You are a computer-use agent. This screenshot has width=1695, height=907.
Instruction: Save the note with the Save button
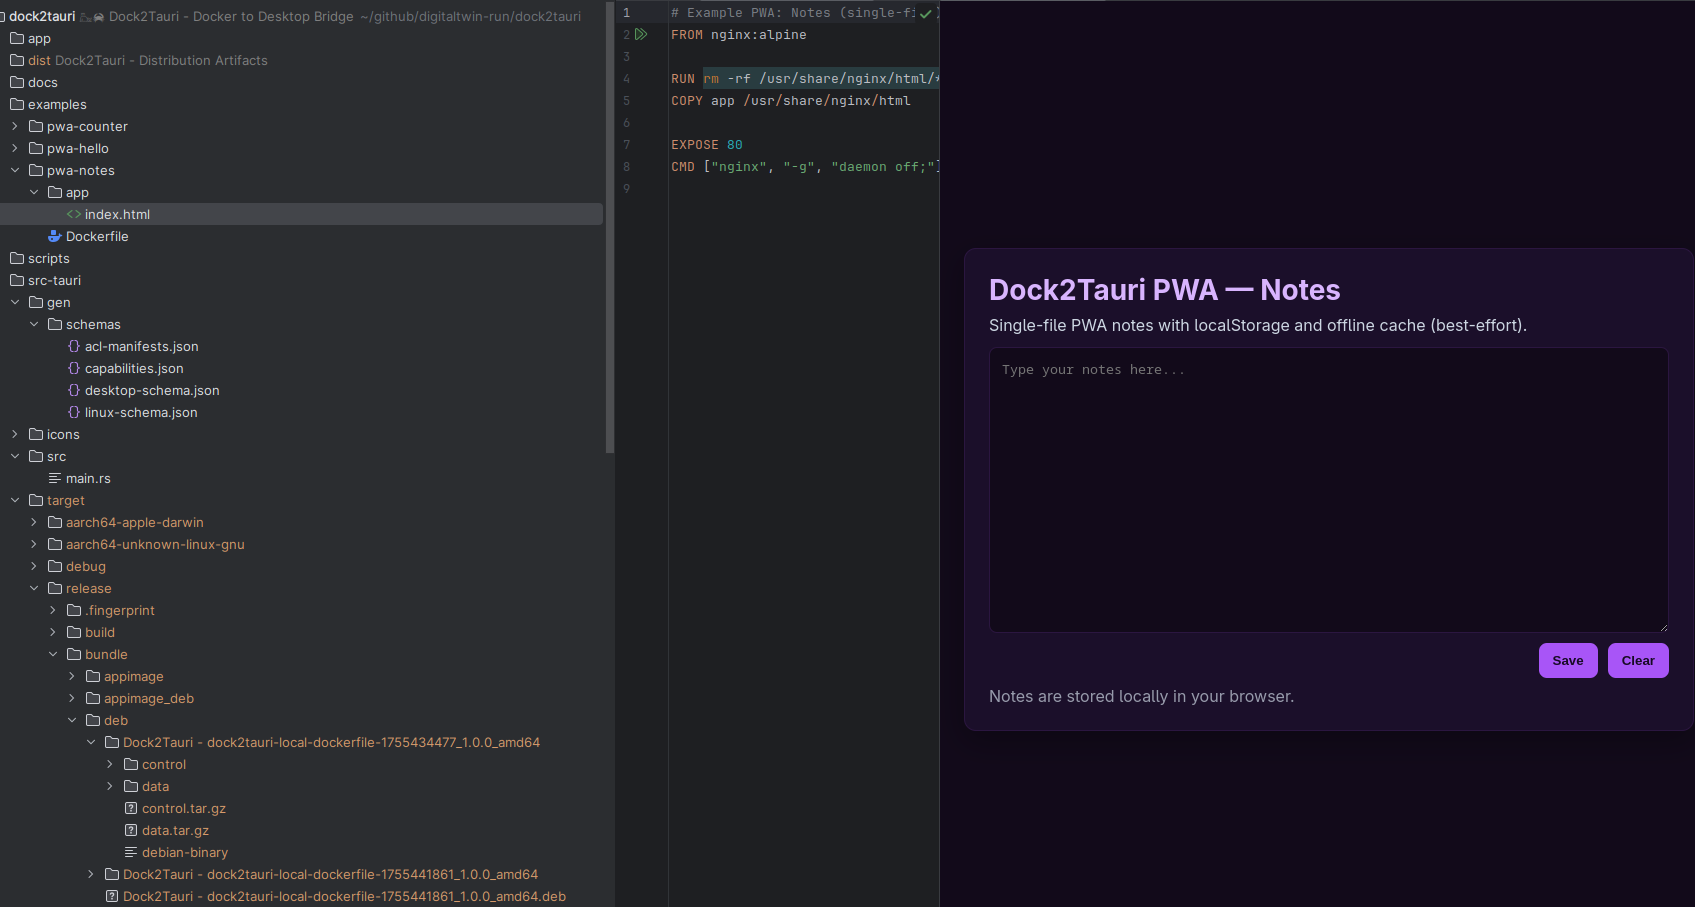[x=1568, y=660]
